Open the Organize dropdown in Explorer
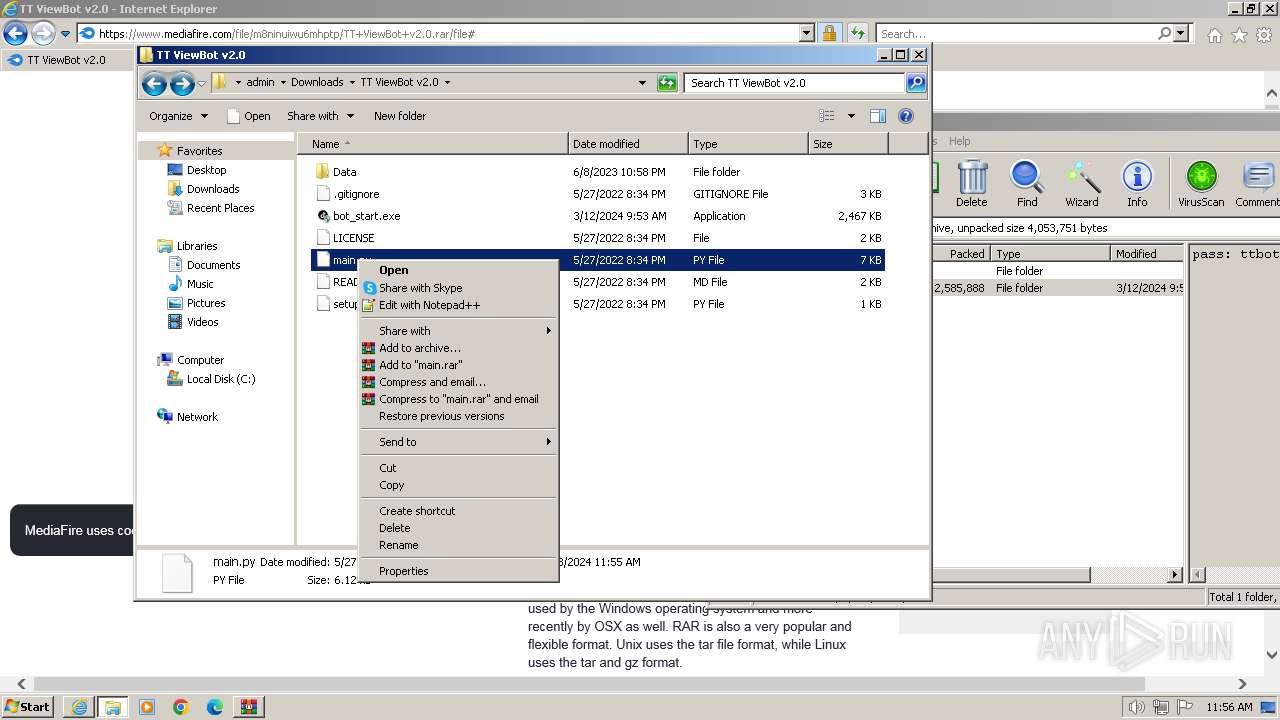 (x=178, y=116)
